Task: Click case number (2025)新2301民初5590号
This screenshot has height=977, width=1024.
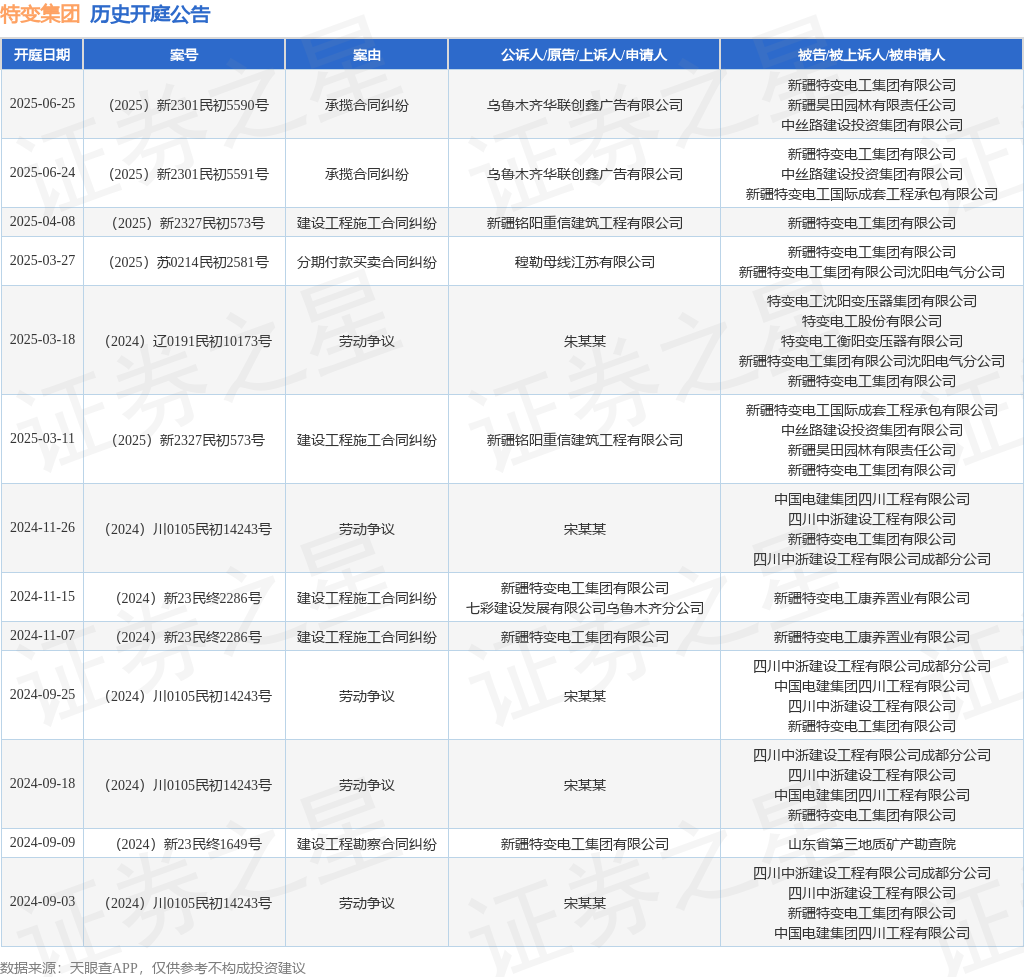Action: tap(188, 105)
